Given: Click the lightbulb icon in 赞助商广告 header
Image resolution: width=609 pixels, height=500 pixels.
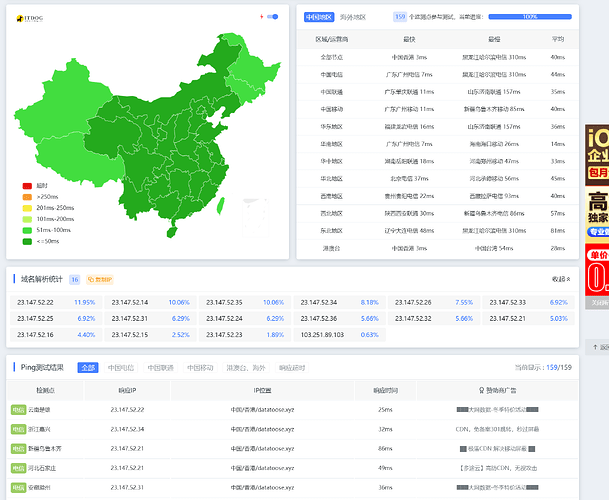Looking at the screenshot, I should click(x=481, y=390).
